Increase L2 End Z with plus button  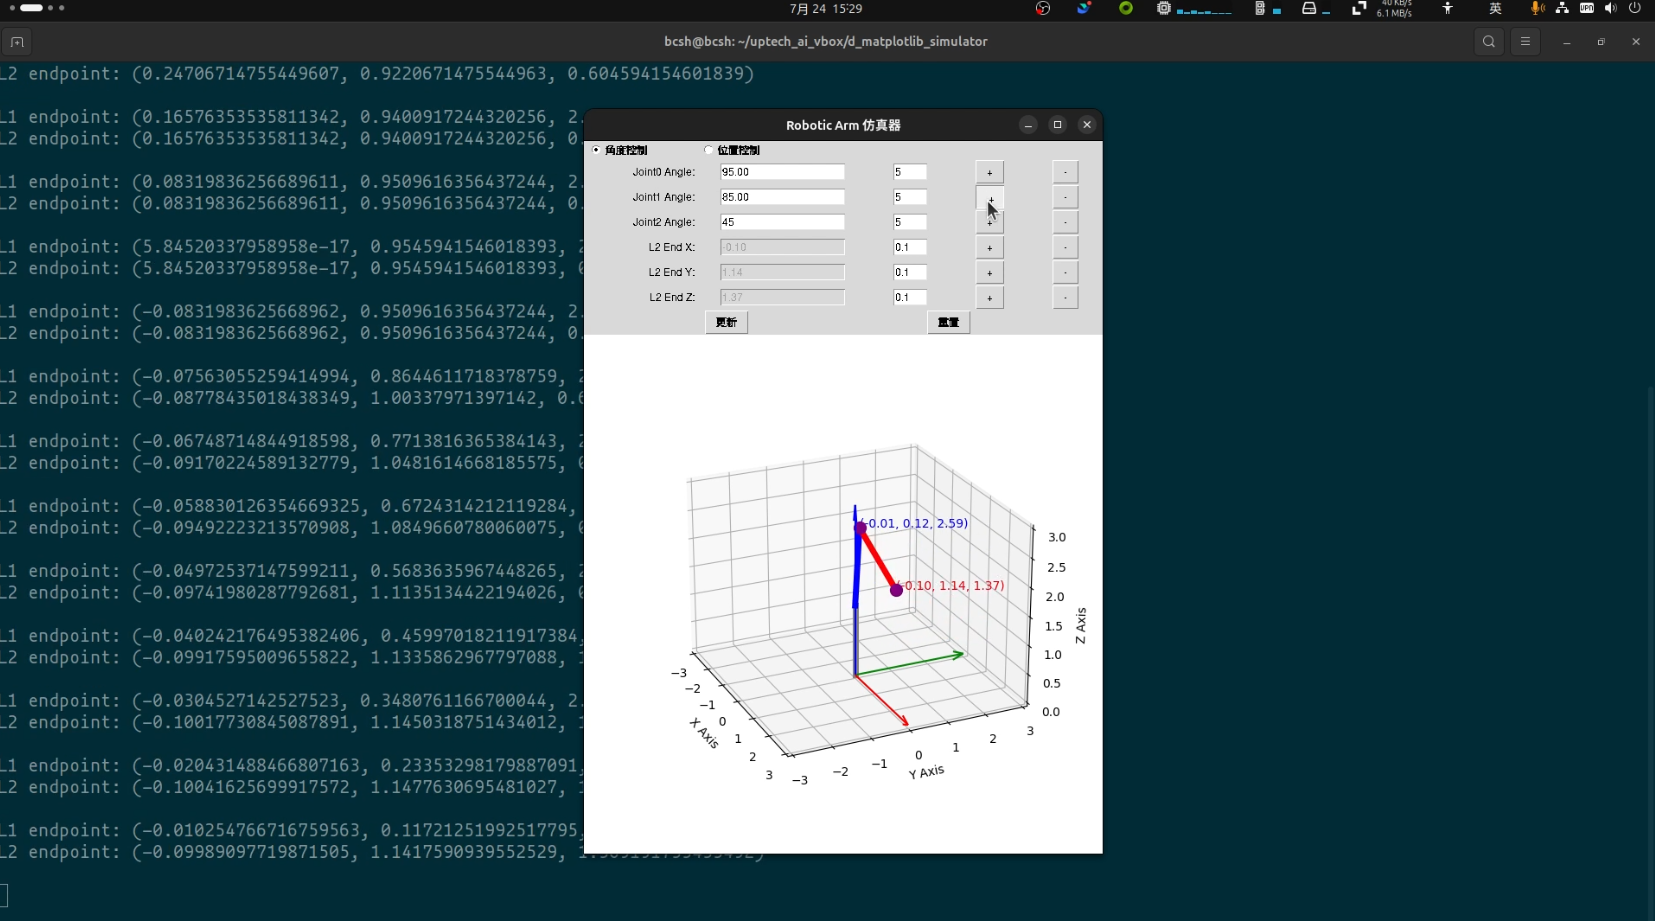(x=990, y=297)
